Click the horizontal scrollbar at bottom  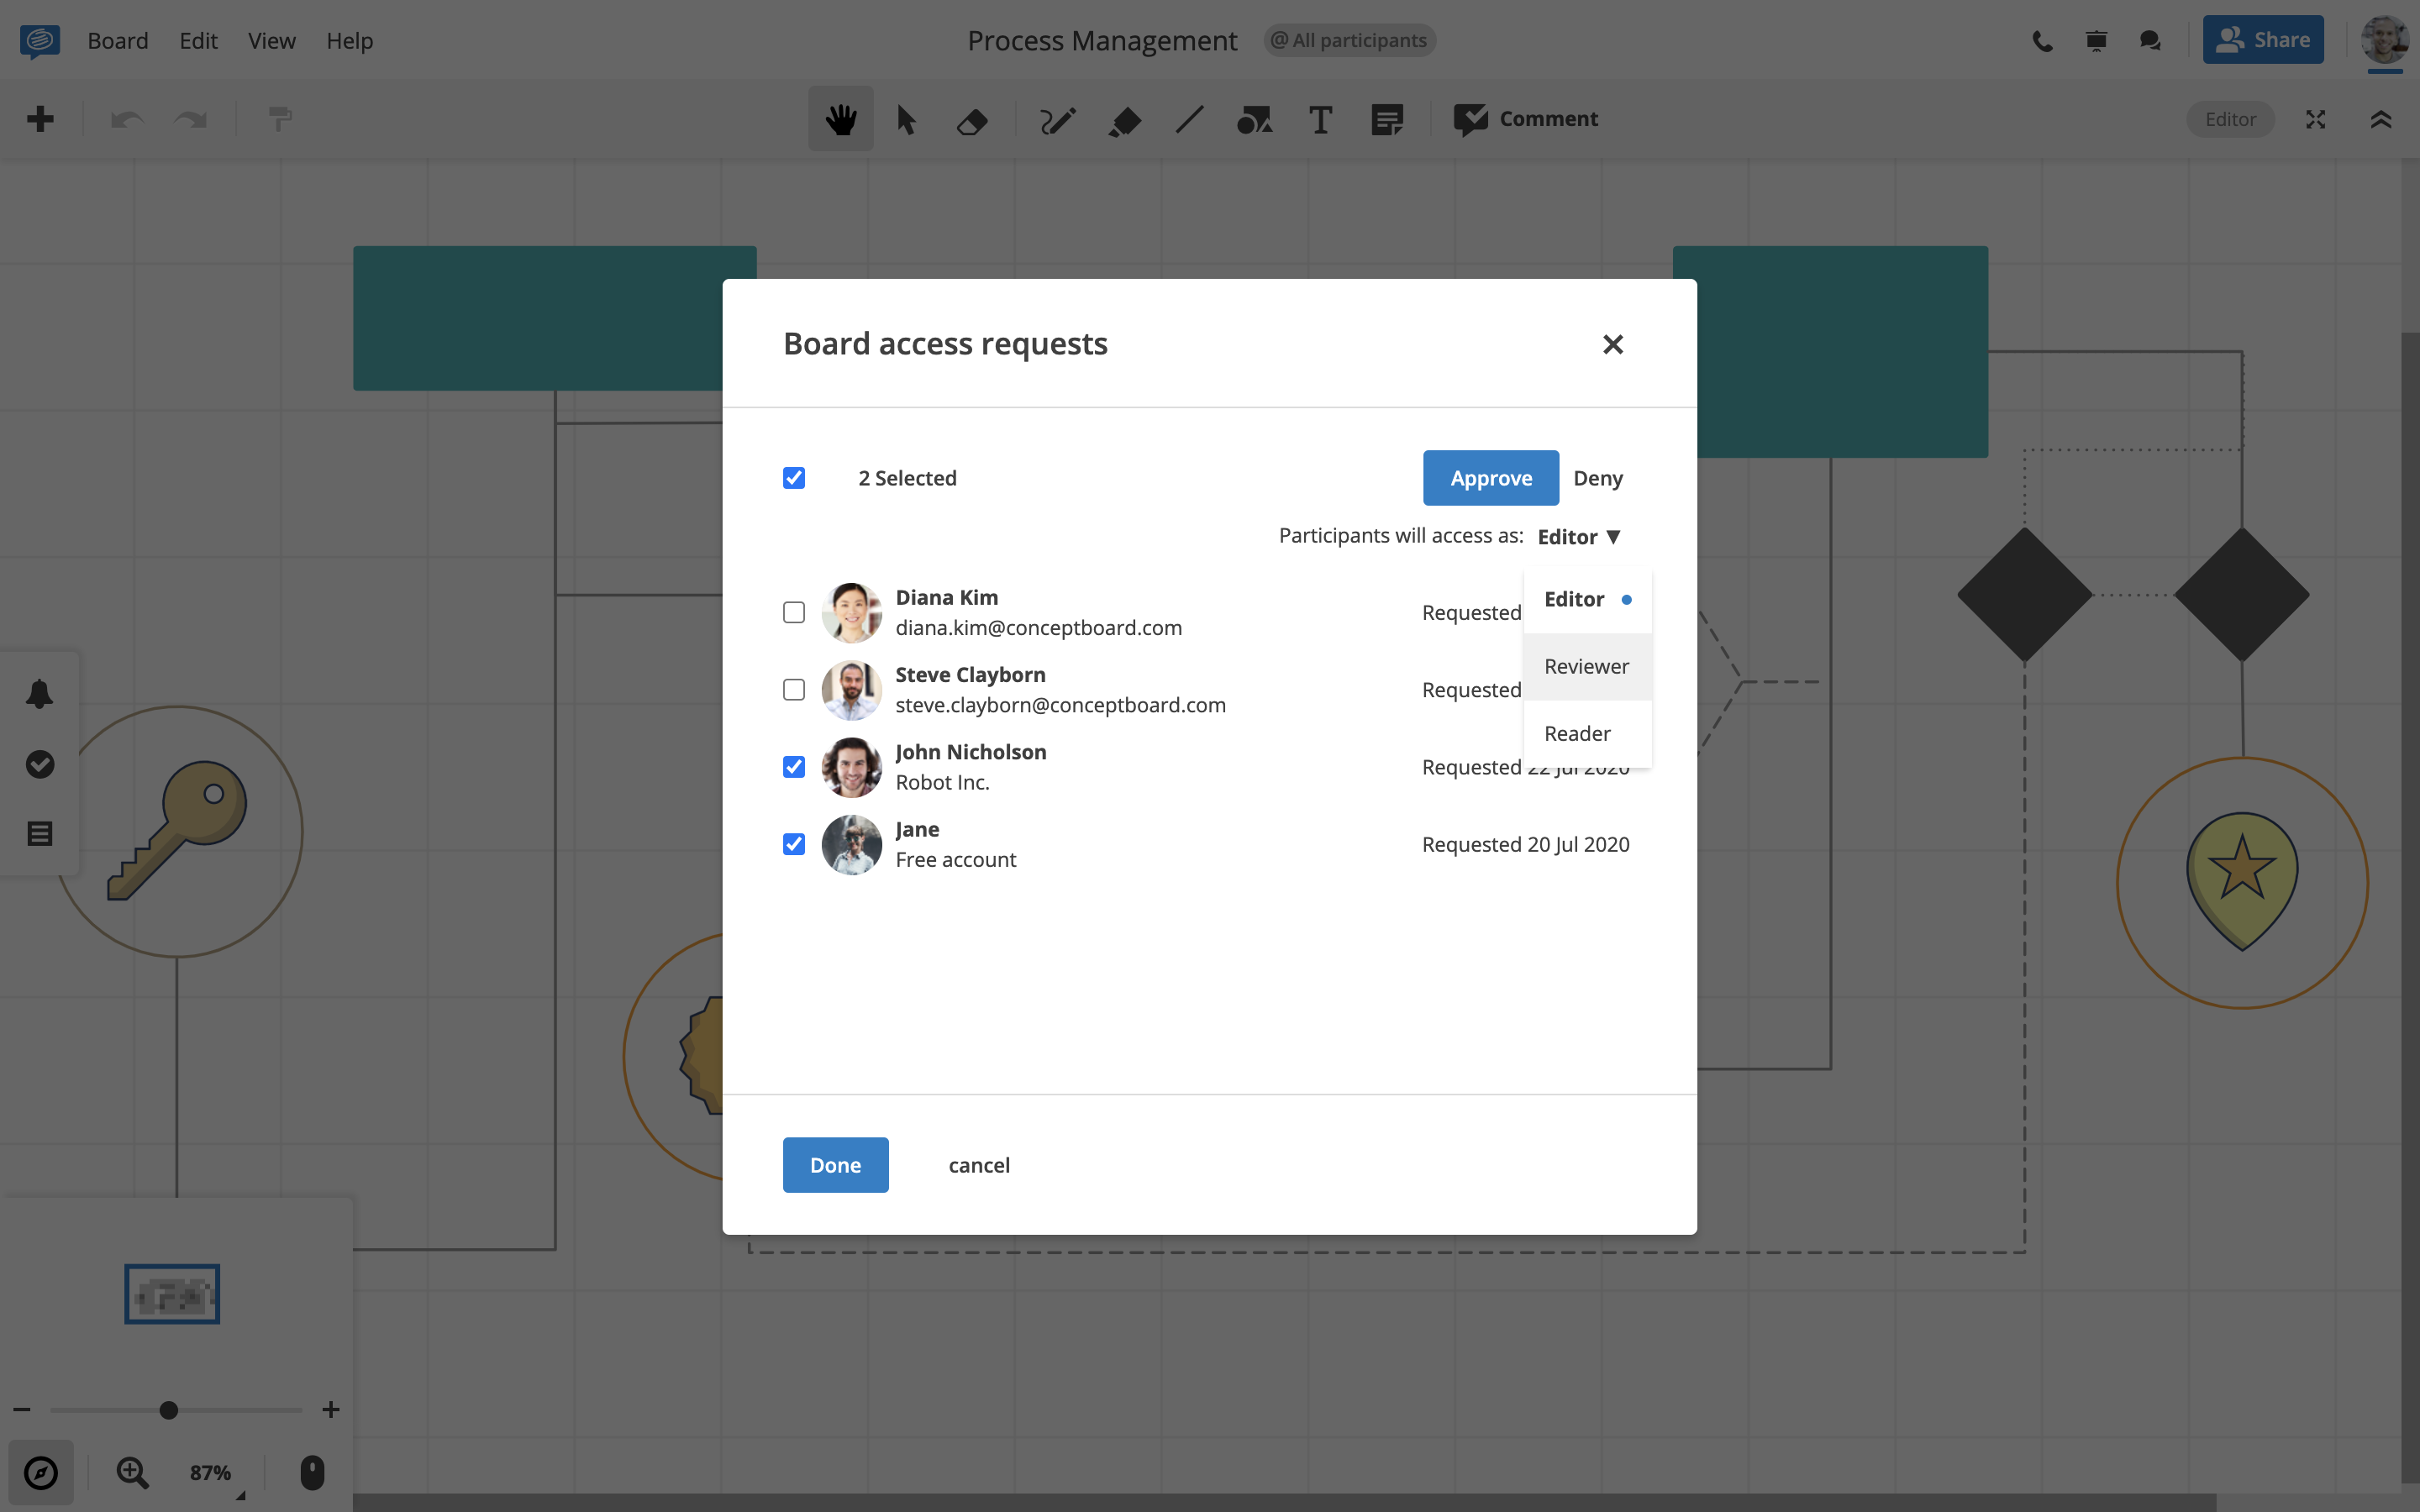coord(1284,1503)
